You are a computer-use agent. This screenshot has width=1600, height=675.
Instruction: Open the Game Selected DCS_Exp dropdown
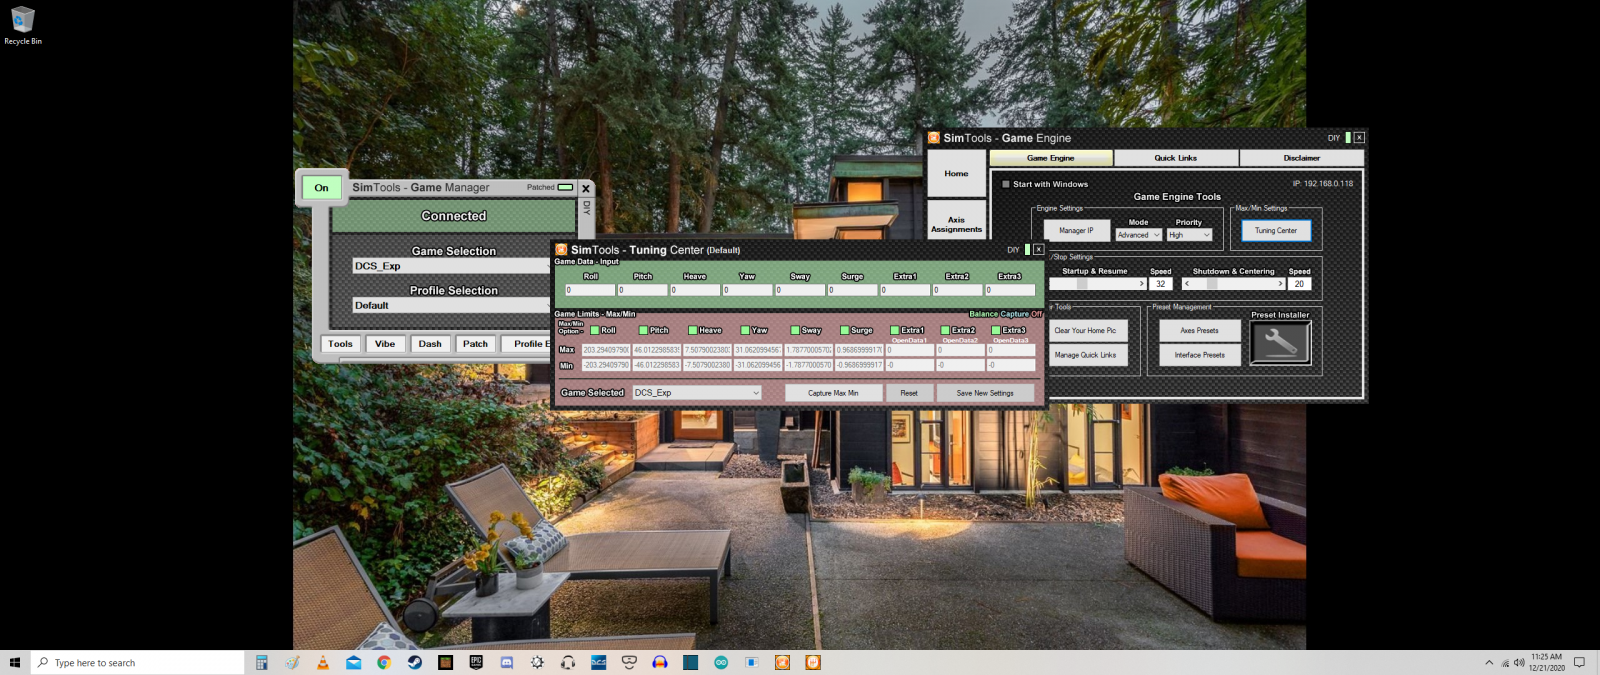tap(697, 393)
